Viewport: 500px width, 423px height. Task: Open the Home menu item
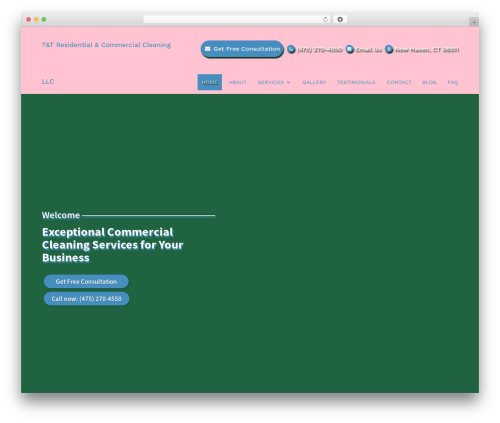click(210, 82)
